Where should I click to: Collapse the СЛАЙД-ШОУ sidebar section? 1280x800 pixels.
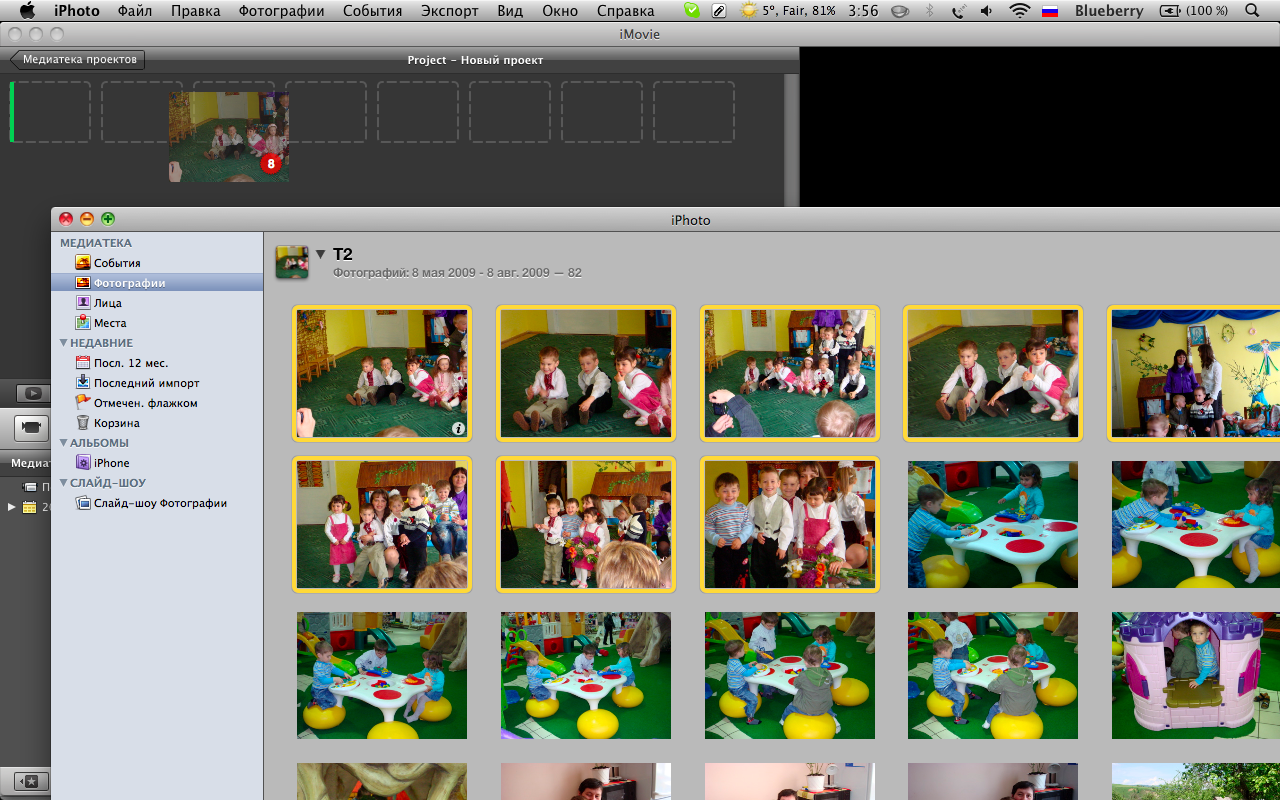tap(64, 483)
